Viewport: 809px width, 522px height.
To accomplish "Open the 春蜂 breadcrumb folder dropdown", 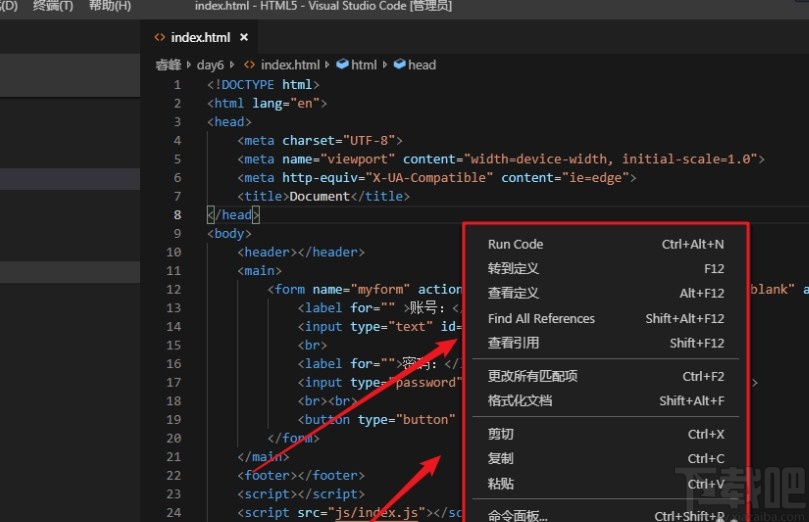I will pos(167,64).
